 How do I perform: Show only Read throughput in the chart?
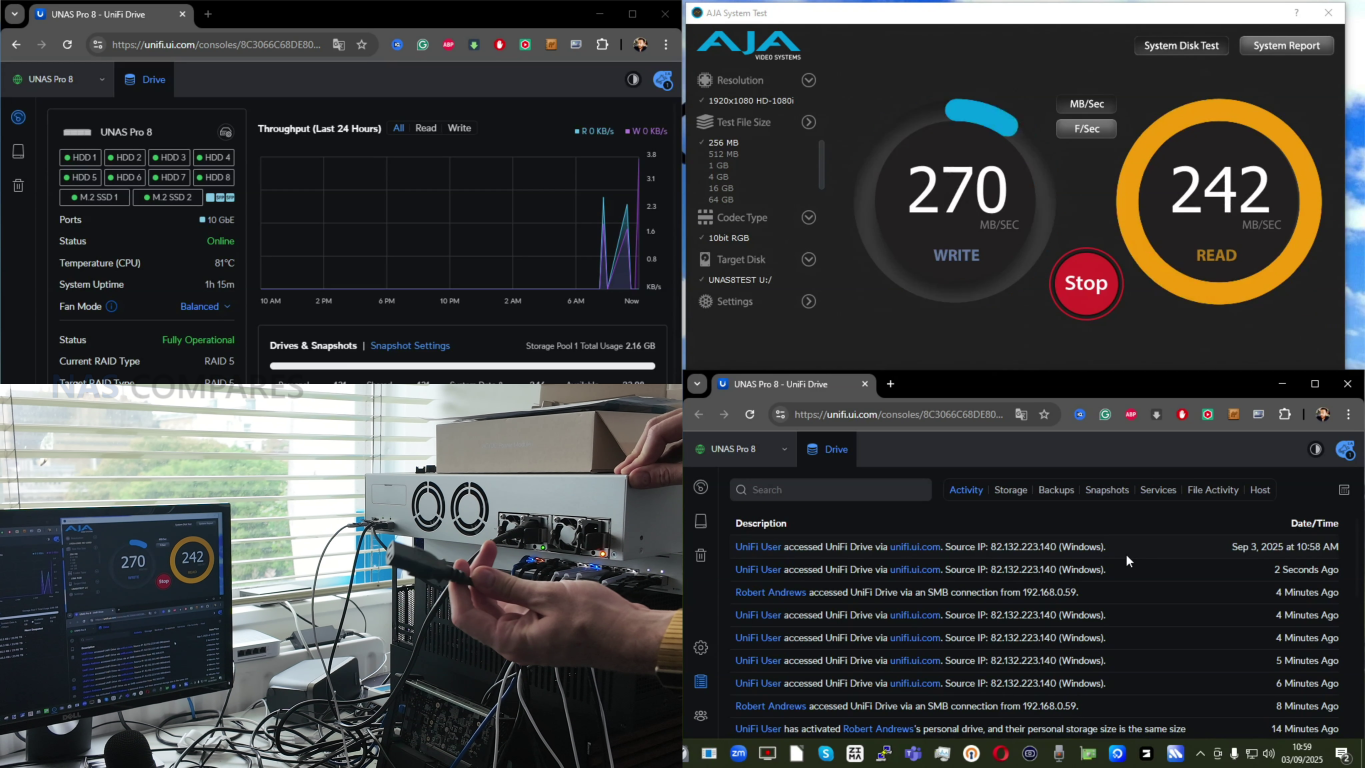(x=426, y=128)
